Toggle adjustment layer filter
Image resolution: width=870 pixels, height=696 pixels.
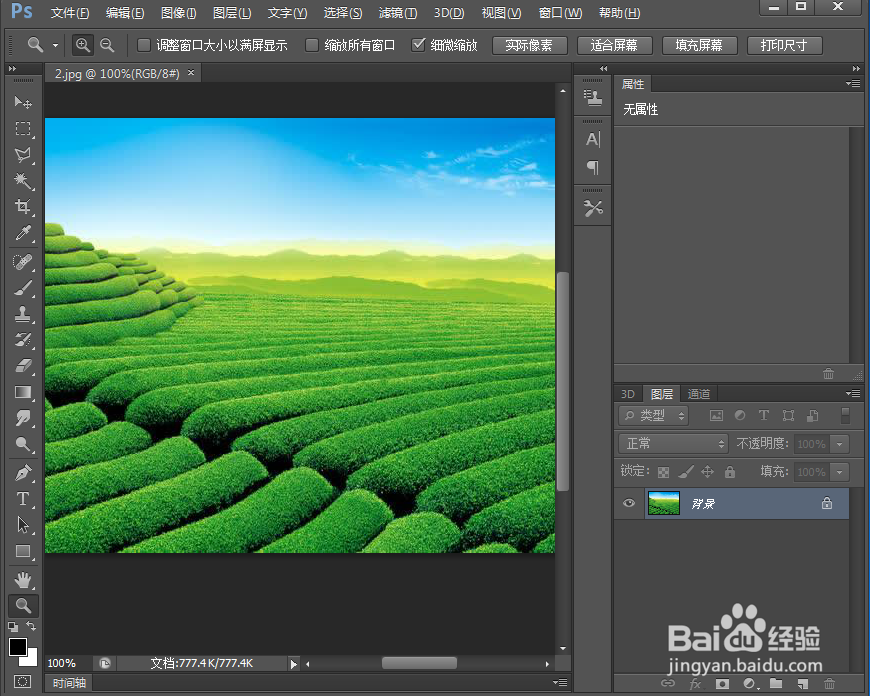click(740, 415)
